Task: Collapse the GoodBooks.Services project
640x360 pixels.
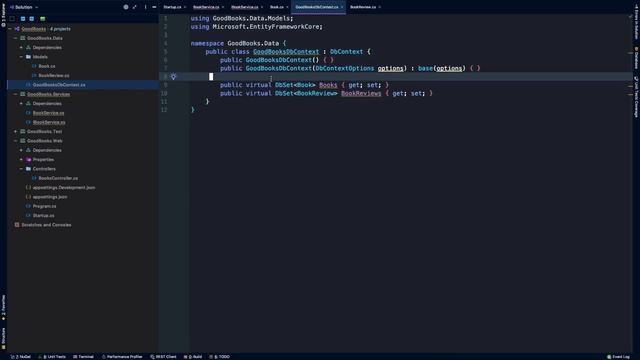Action: click(x=16, y=94)
